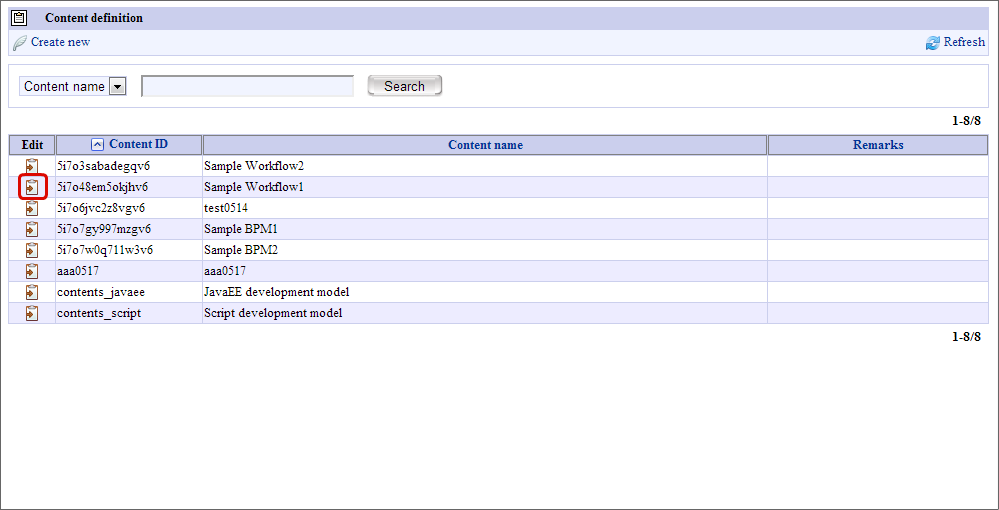Open edit icon for test0514 row
This screenshot has width=999, height=510.
[x=32, y=208]
